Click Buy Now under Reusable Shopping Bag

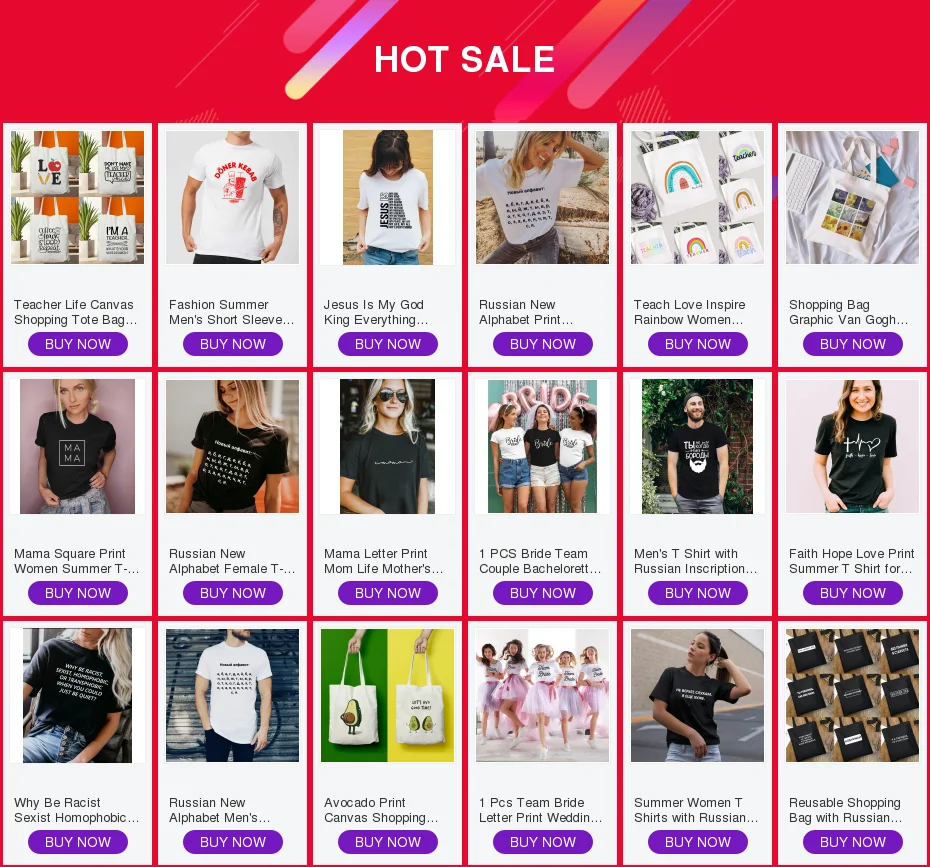[853, 842]
